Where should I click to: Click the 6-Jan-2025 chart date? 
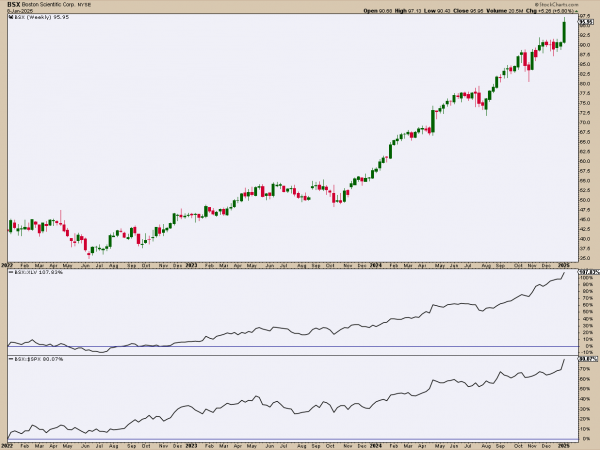point(20,11)
